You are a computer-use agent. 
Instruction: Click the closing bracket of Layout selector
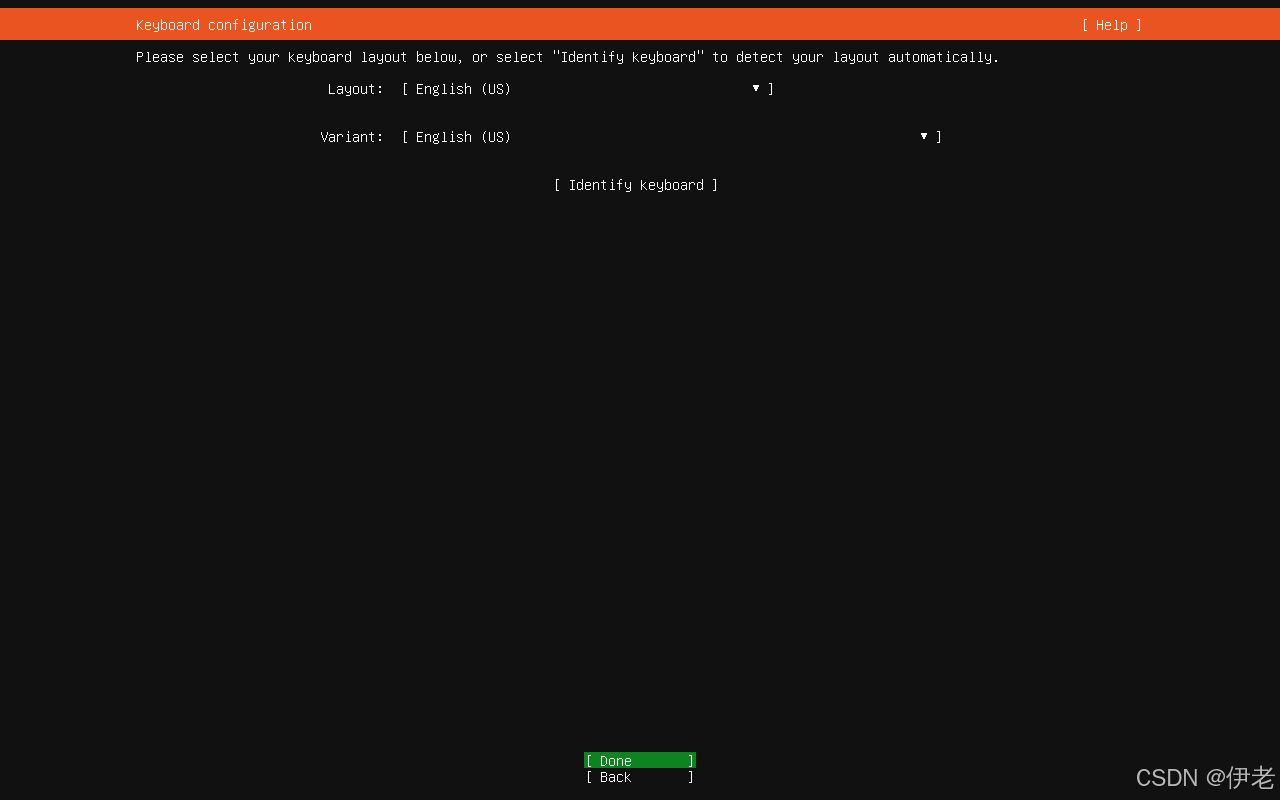tap(771, 89)
